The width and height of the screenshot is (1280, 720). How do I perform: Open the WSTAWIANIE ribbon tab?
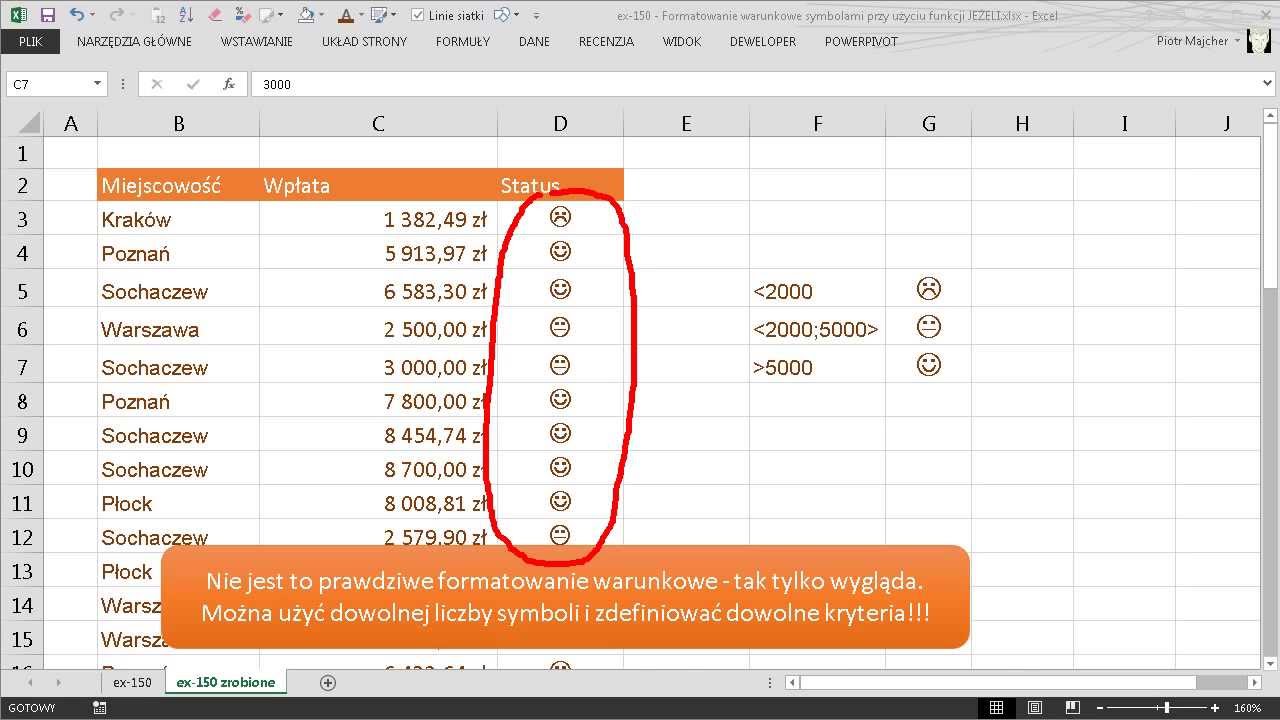(257, 42)
